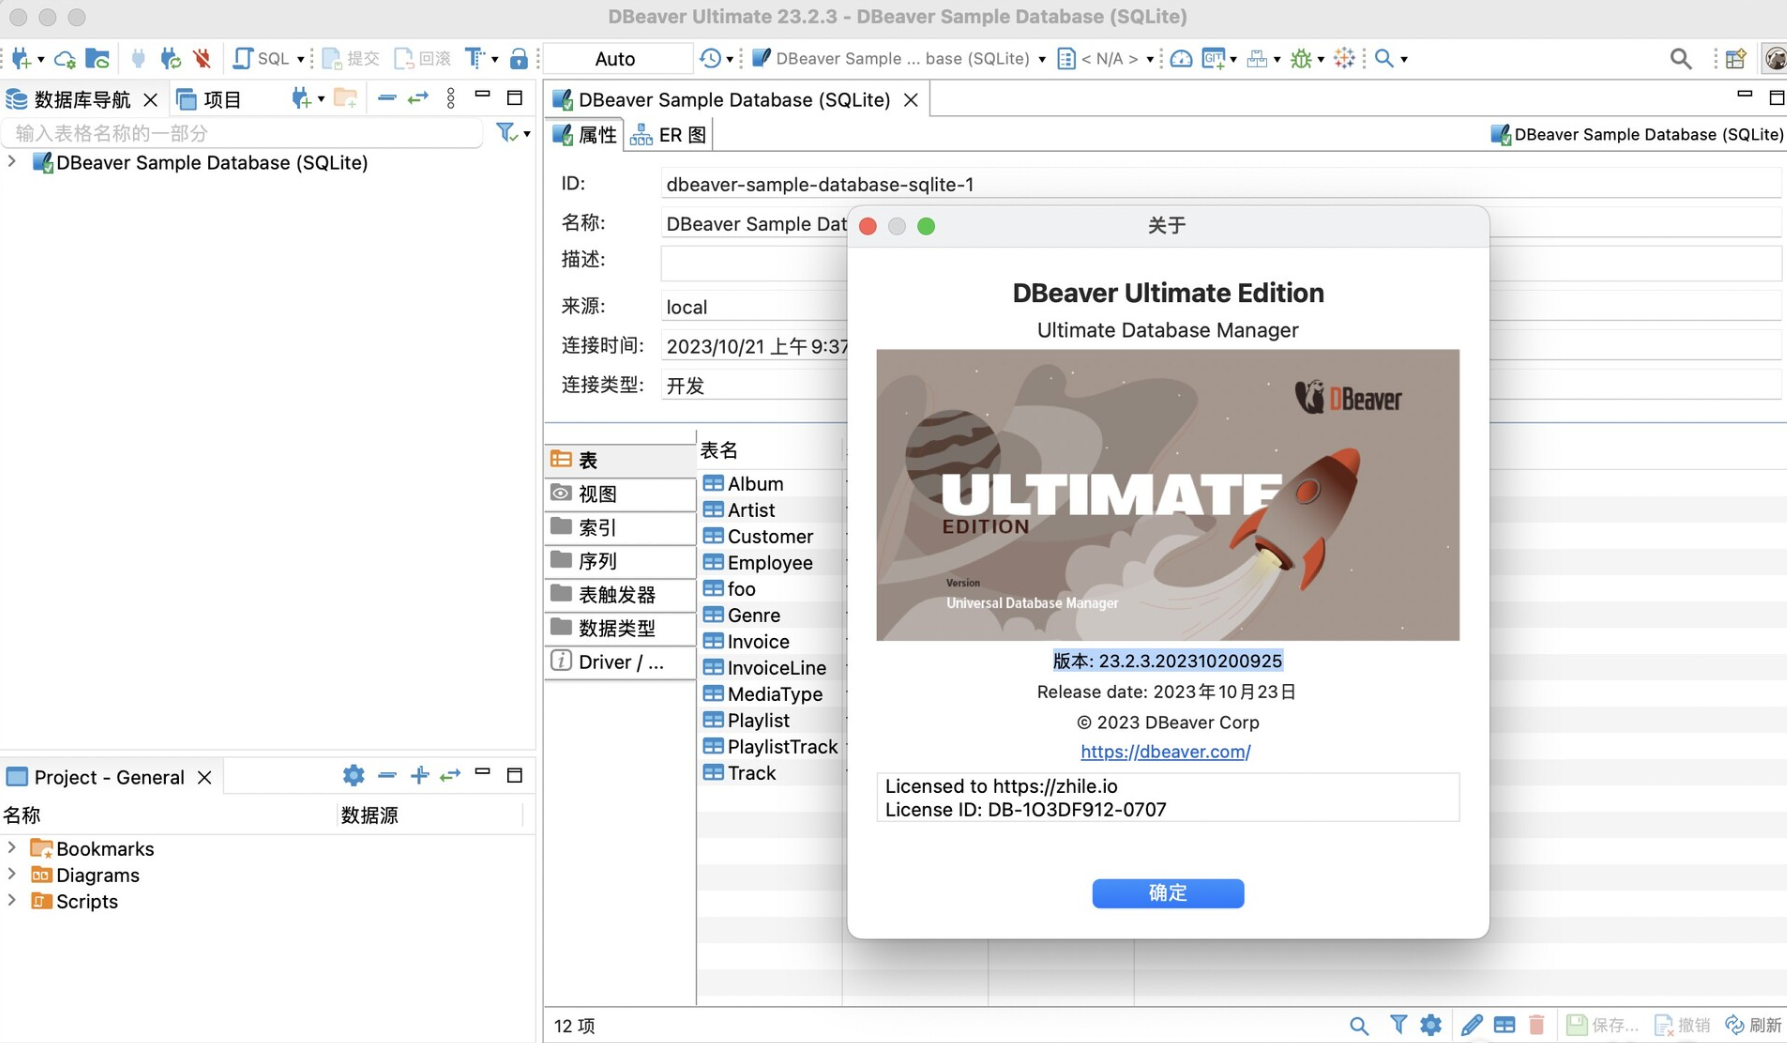Open the navigator view menu dots
This screenshot has width=1787, height=1043.
(451, 98)
